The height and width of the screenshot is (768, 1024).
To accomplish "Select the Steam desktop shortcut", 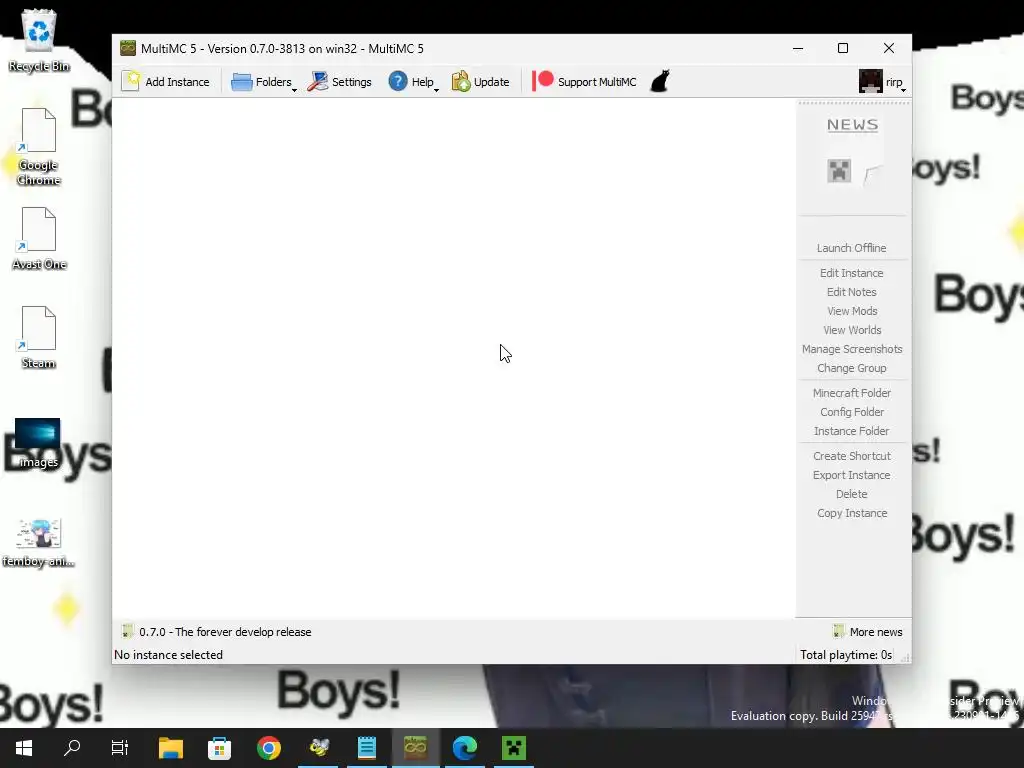I will (x=39, y=338).
